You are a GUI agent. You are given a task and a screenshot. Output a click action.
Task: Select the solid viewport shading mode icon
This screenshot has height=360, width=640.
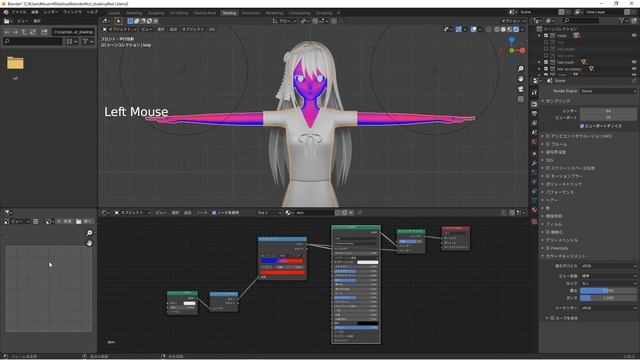pos(503,29)
